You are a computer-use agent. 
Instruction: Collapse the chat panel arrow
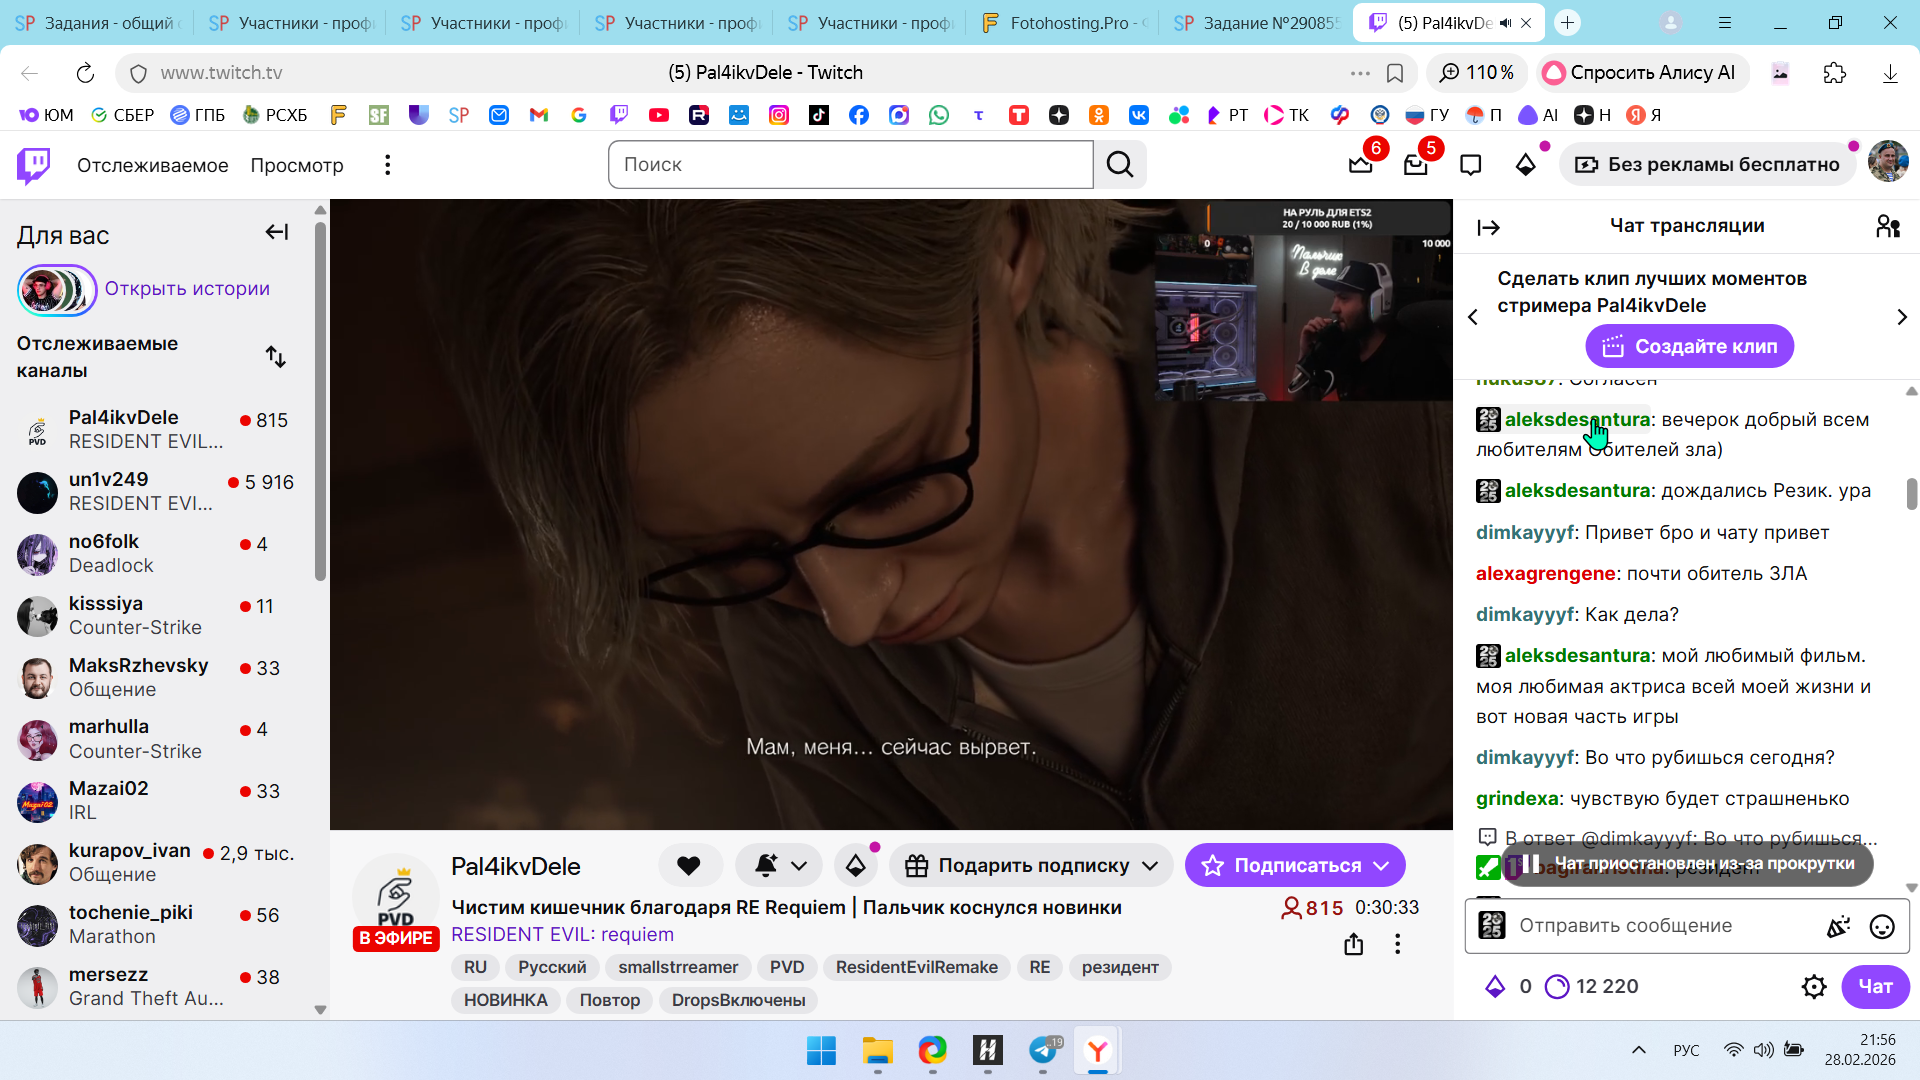(1488, 228)
